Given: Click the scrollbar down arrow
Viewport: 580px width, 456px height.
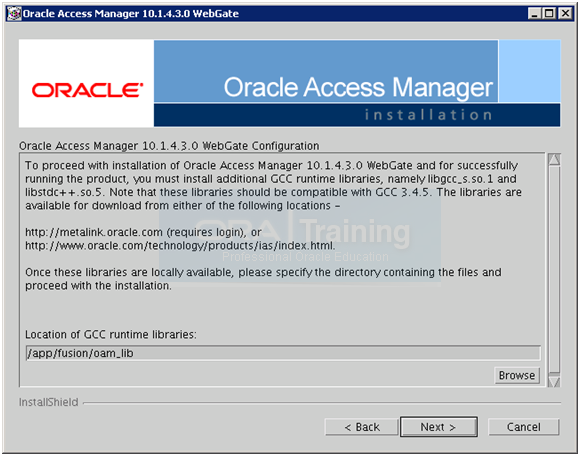Looking at the screenshot, I should point(554,381).
